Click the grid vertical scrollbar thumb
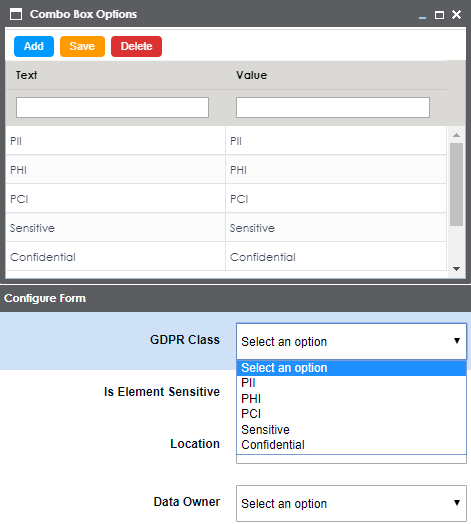The width and height of the screenshot is (471, 524). [x=456, y=184]
